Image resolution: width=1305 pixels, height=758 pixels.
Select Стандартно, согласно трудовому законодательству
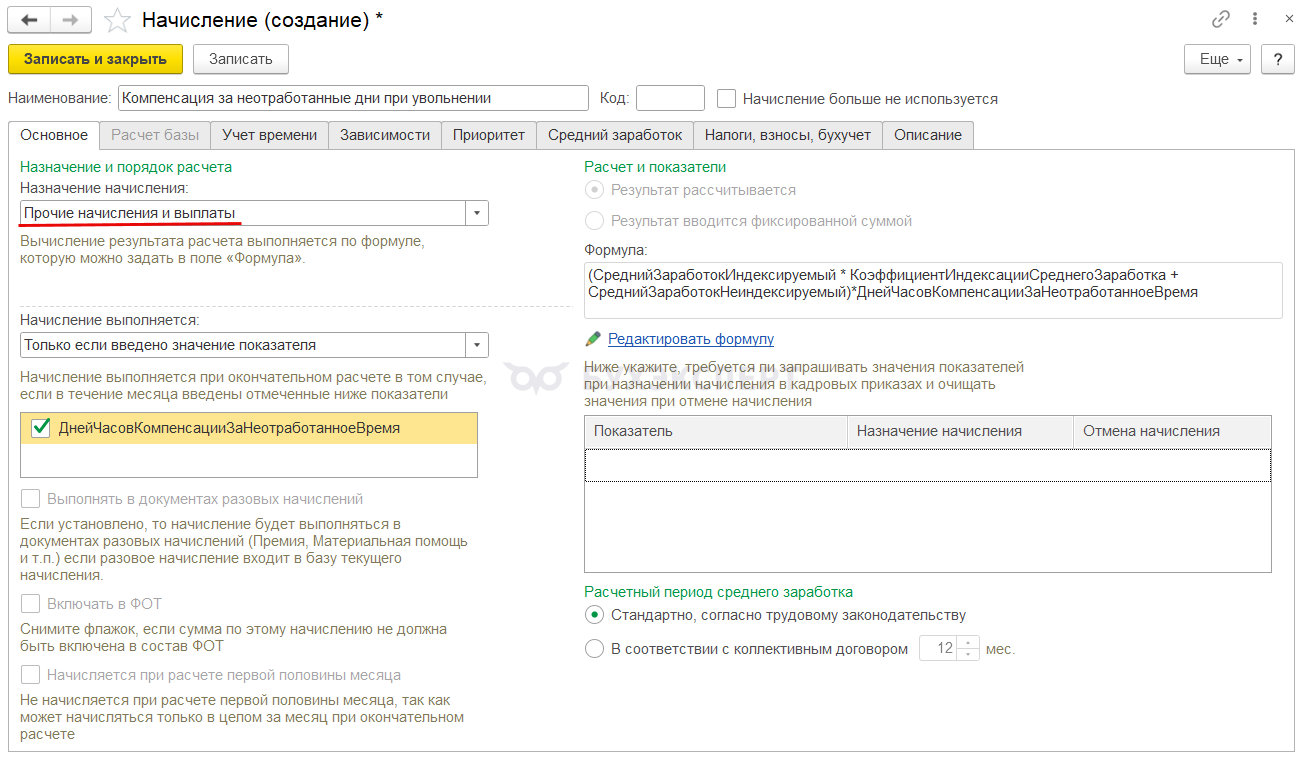coord(595,615)
